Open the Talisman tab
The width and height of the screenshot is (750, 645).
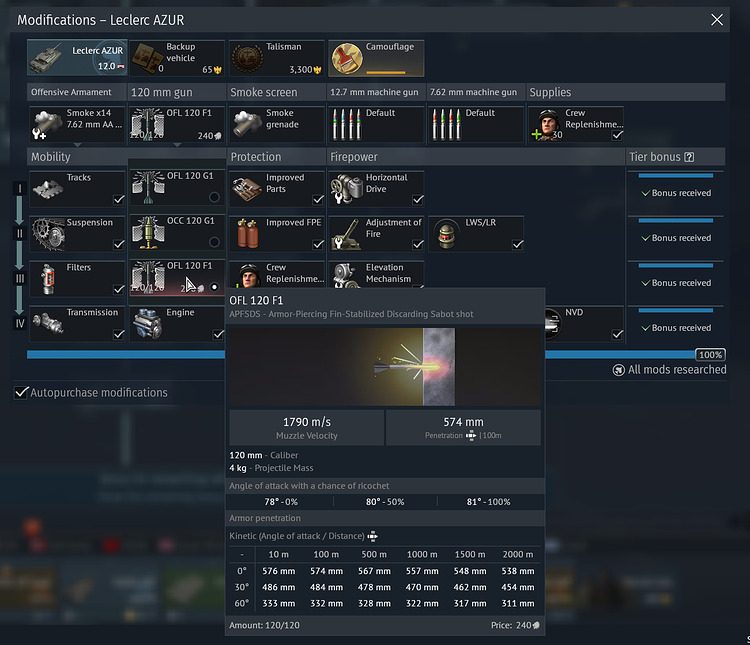(x=277, y=59)
